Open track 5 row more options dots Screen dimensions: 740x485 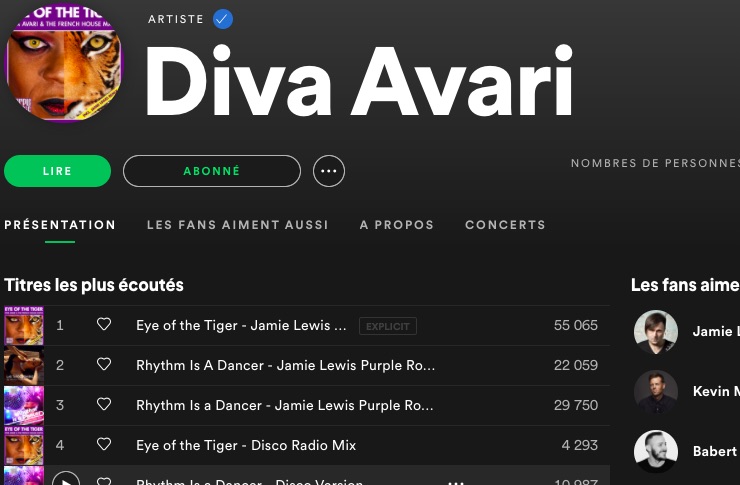(x=455, y=482)
